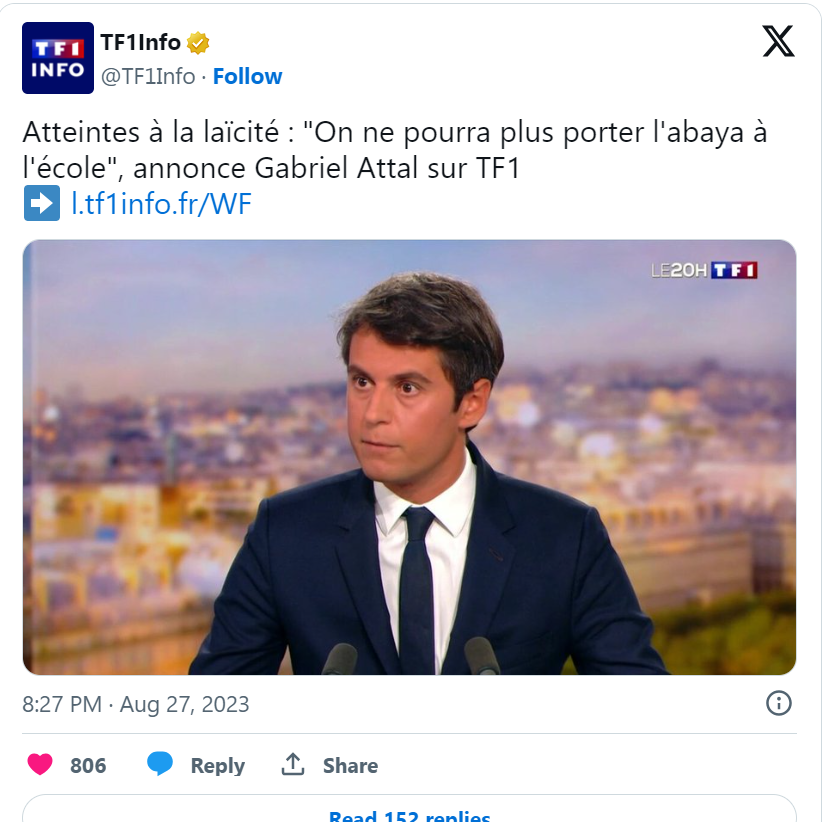
Task: Open the tweet info circle icon
Action: [778, 703]
